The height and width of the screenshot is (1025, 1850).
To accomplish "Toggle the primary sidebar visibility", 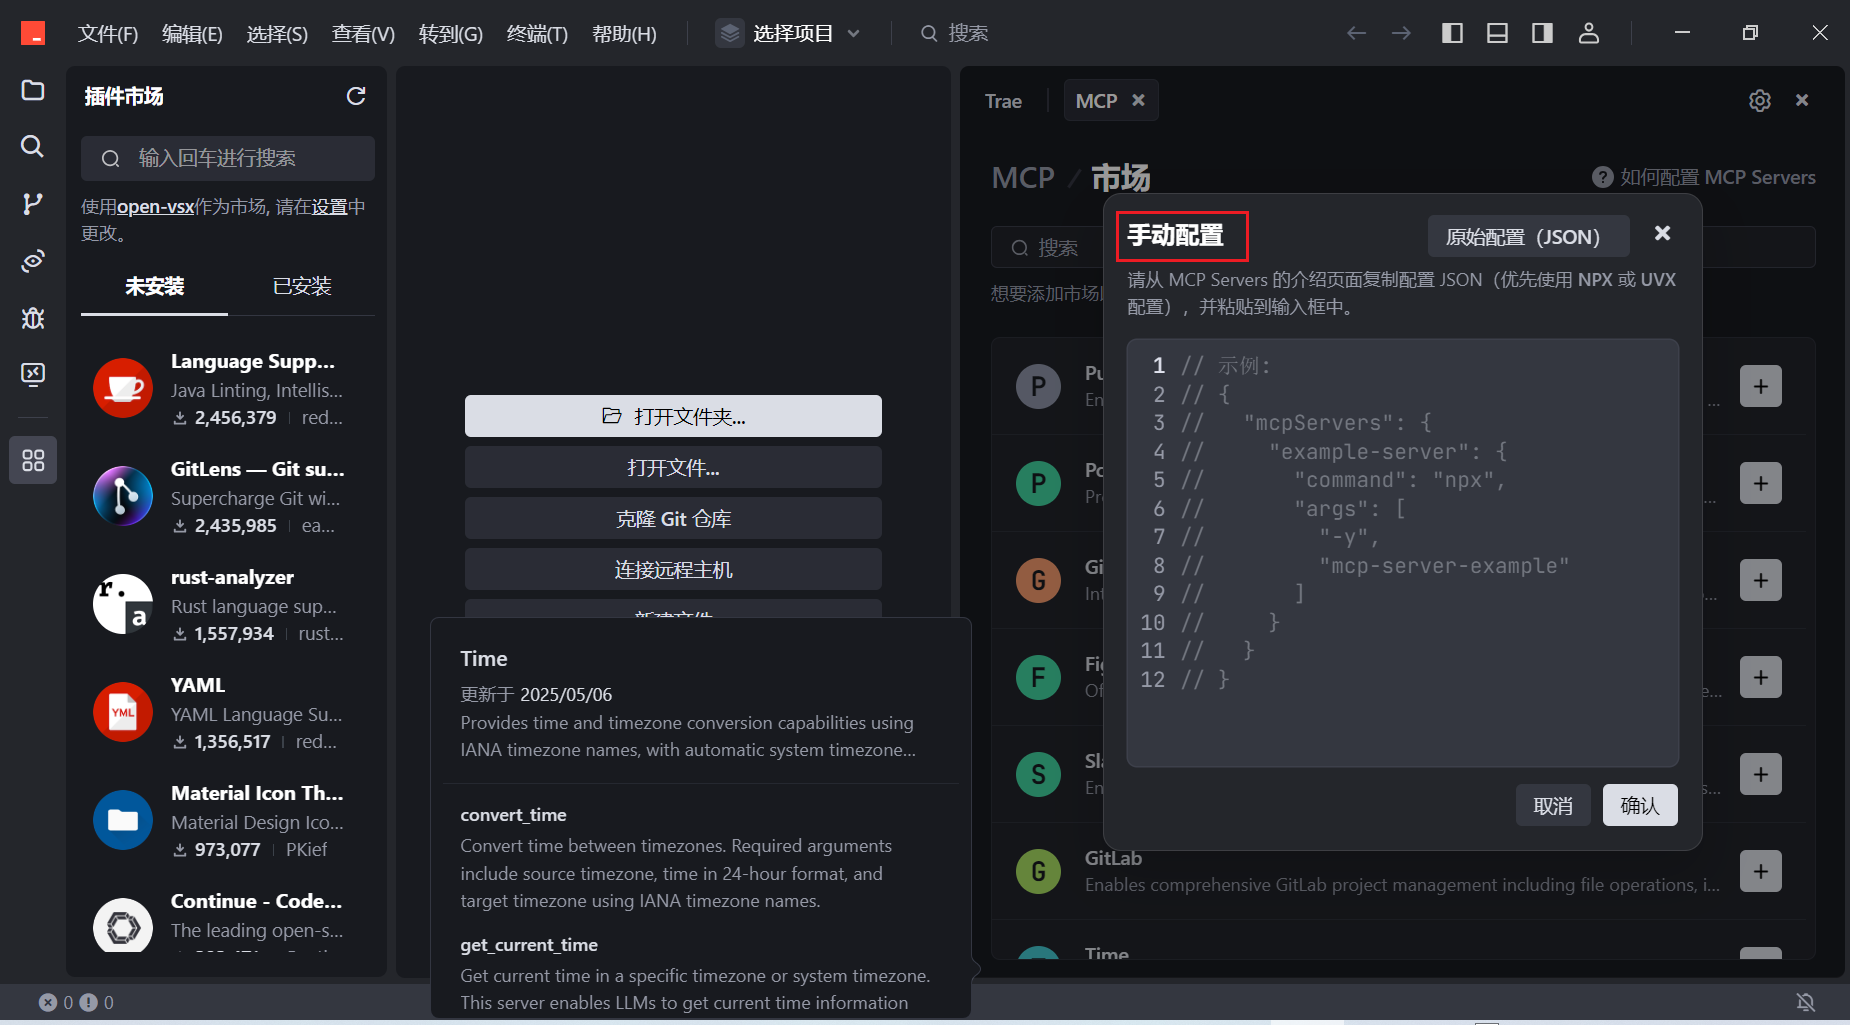I will click(1452, 33).
